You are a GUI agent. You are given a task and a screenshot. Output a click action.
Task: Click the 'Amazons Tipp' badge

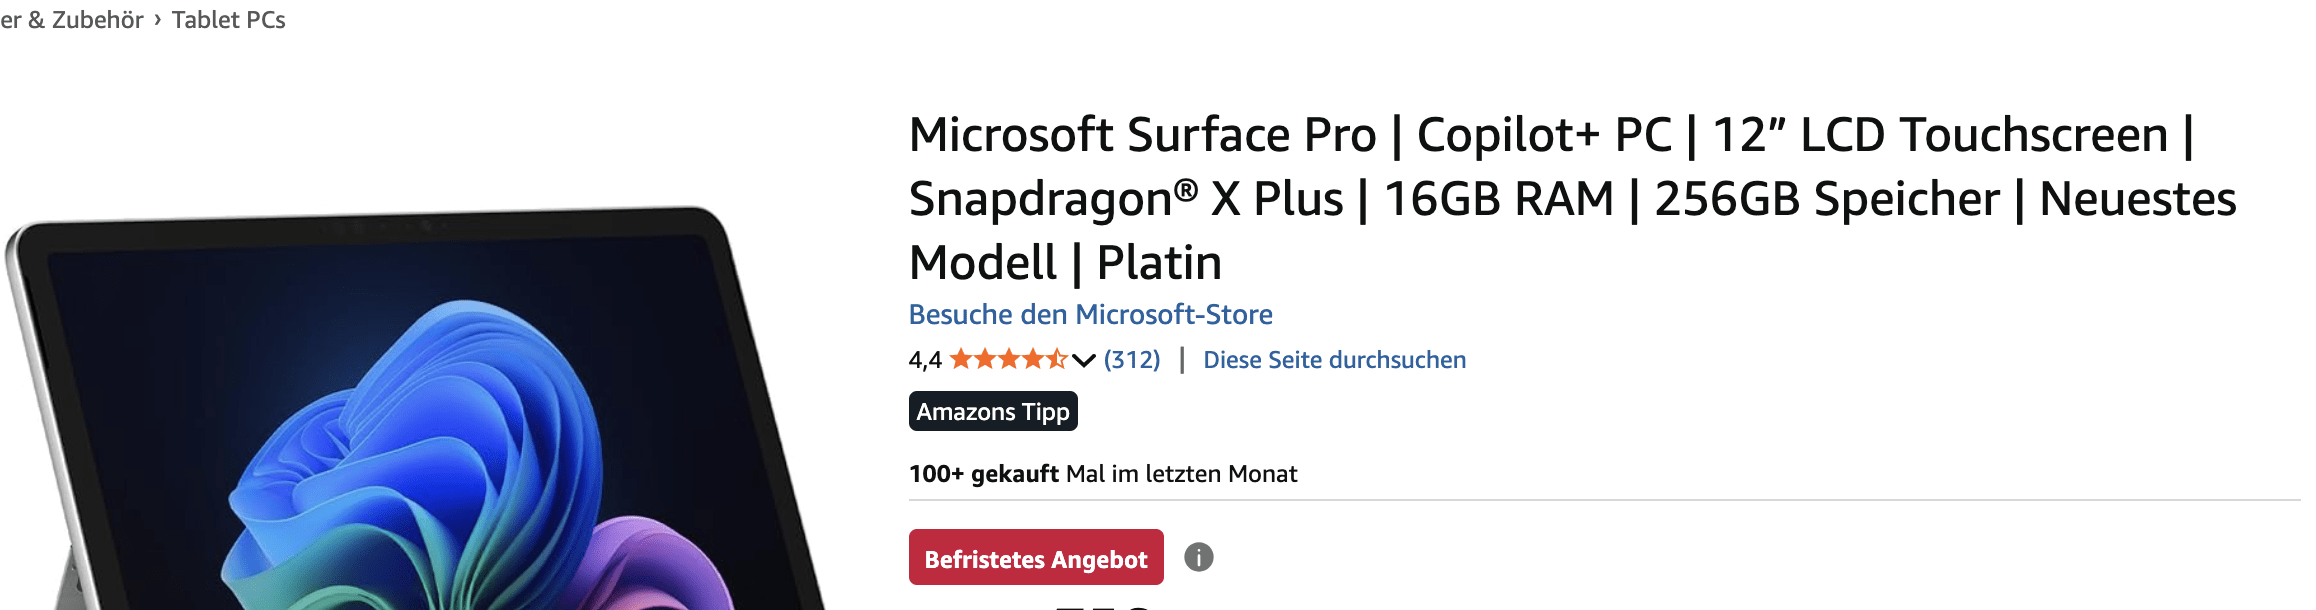click(x=993, y=412)
